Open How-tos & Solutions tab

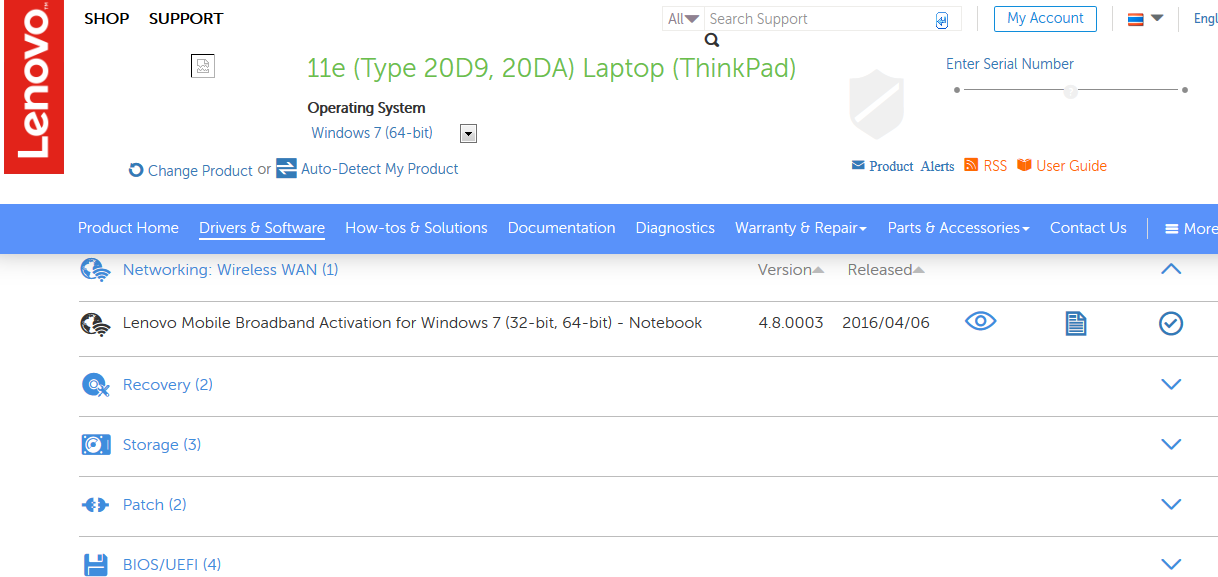point(416,228)
